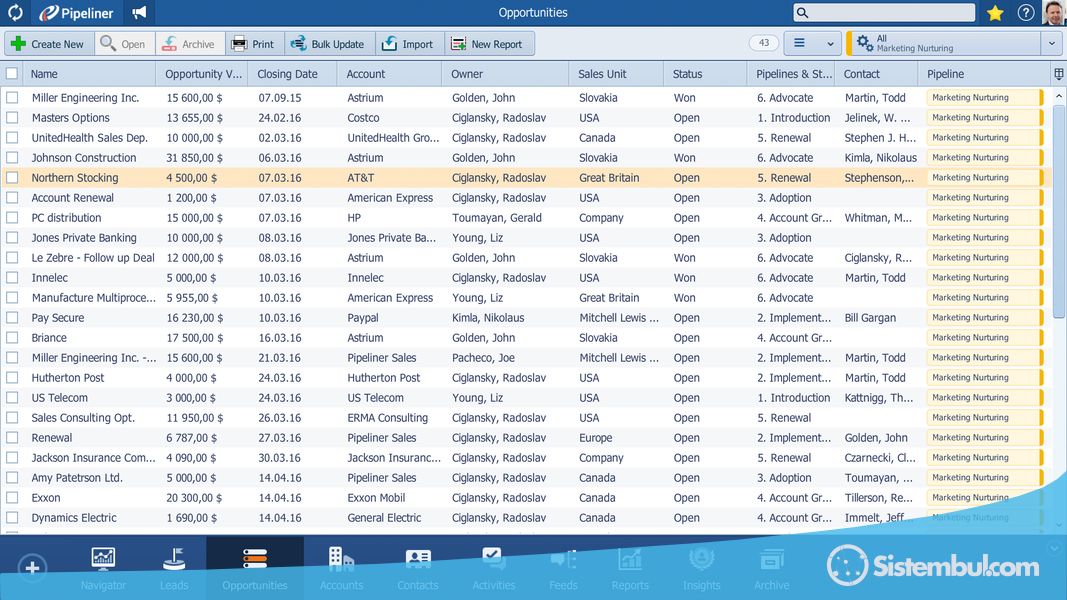
Task: Open the announcements megaphone icon
Action: pos(139,13)
